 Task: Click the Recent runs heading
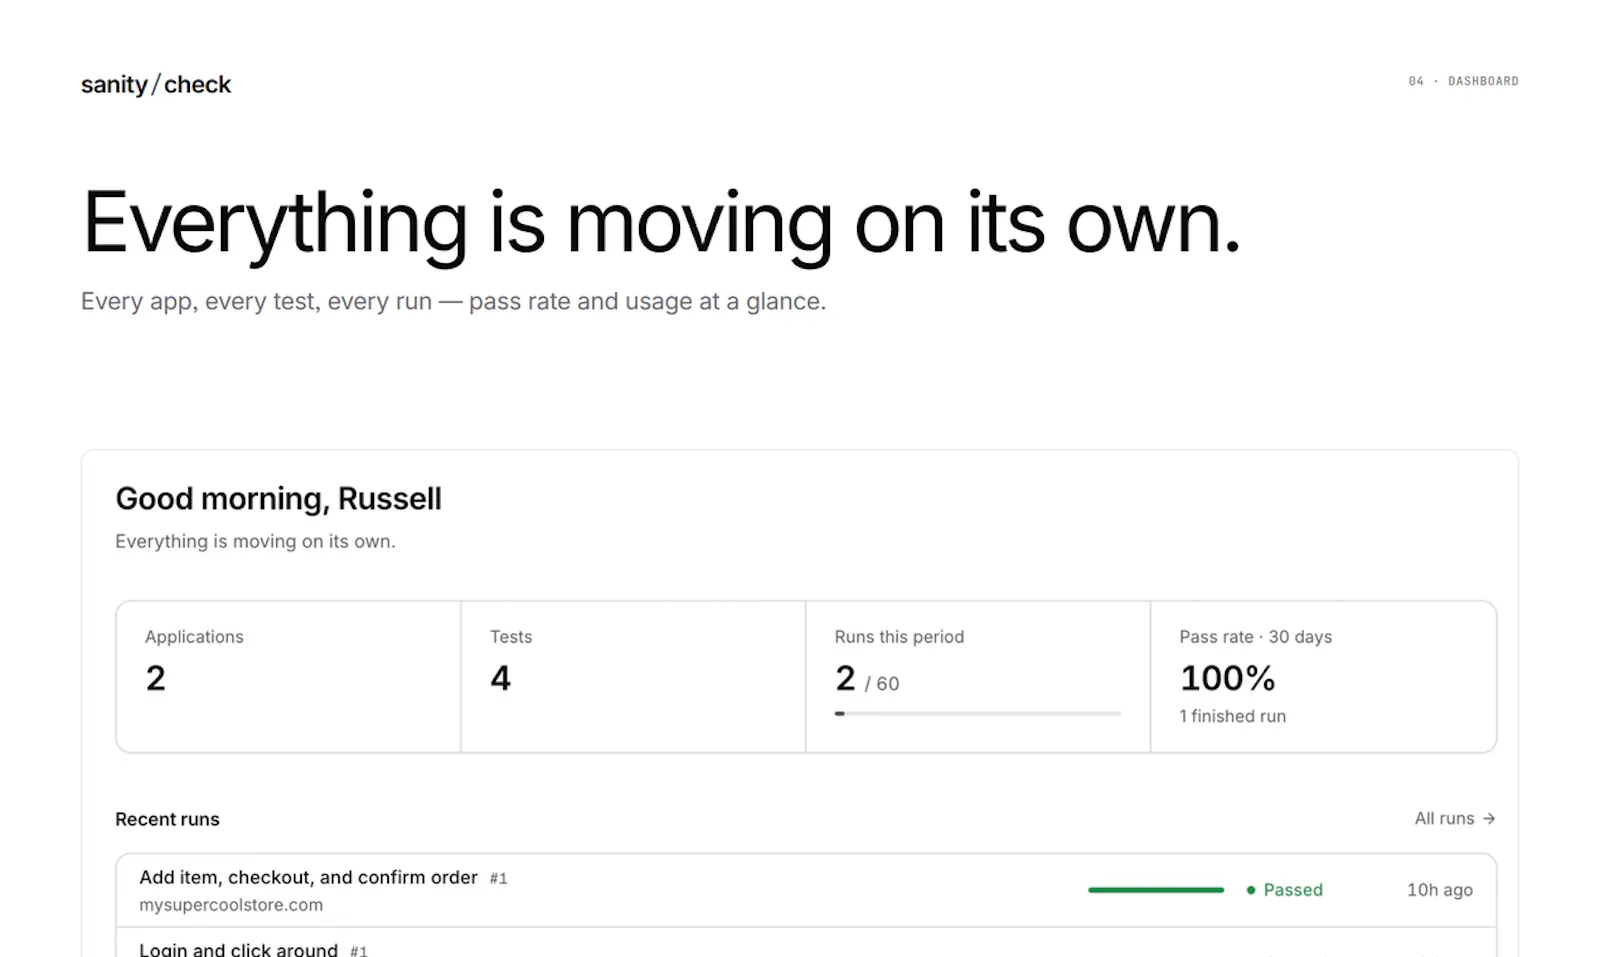coord(167,819)
